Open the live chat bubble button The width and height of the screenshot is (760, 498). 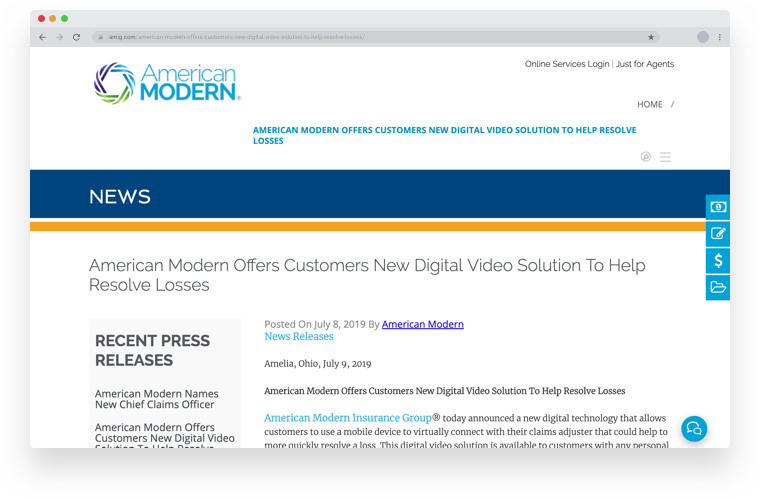pyautogui.click(x=694, y=429)
